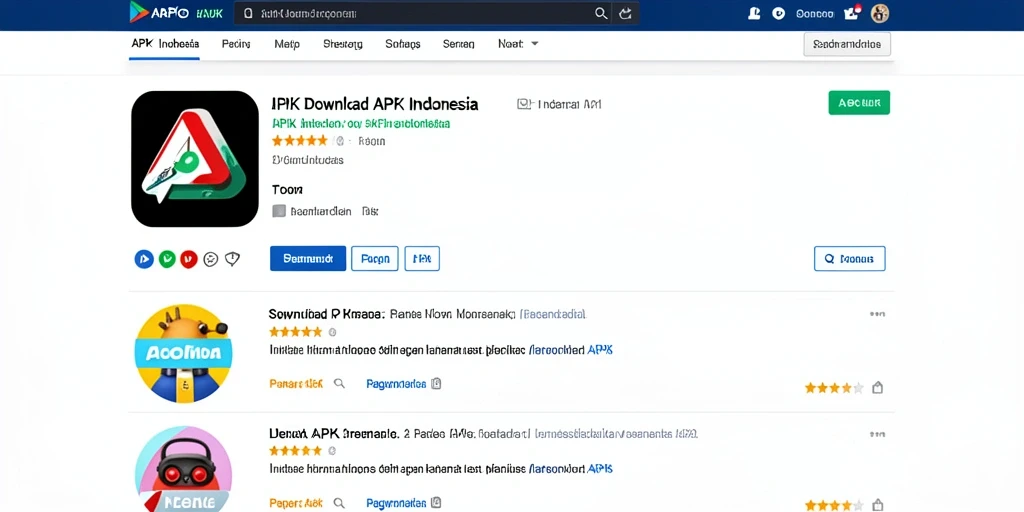1024x512 pixels.
Task: Open the large black app icon thumbnail
Action: pos(195,159)
